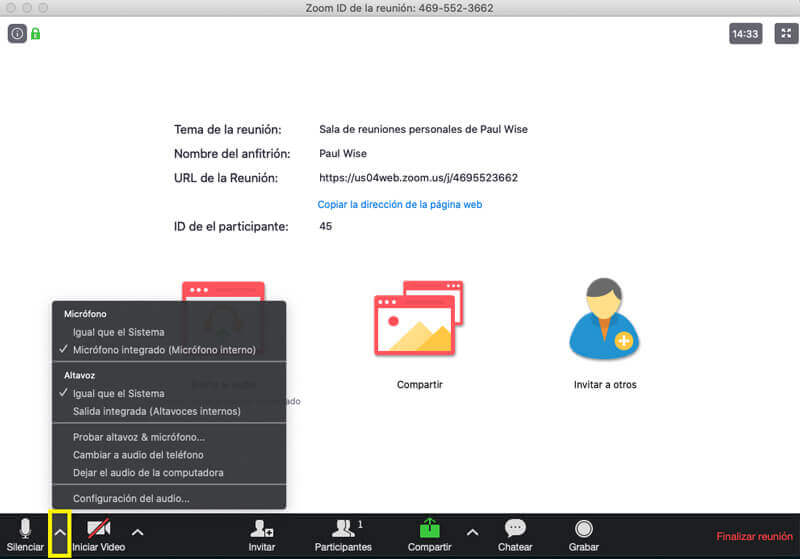The height and width of the screenshot is (559, 800).
Task: Start camera with Iniciar Video icon
Action: [x=98, y=529]
